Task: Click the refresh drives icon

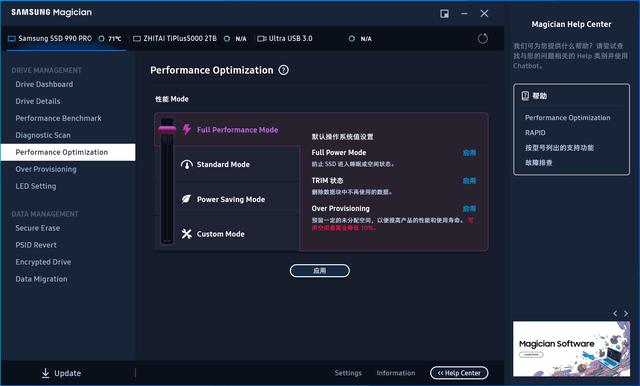Action: click(x=482, y=39)
